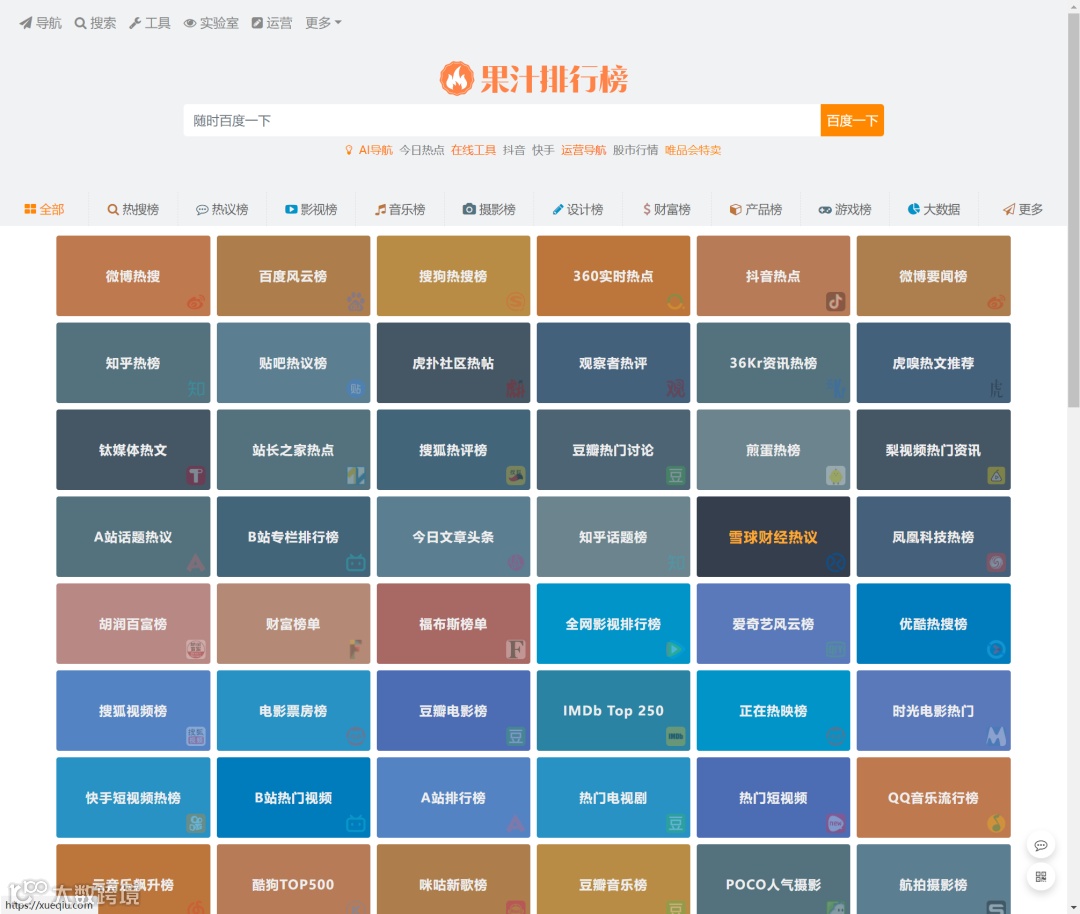Open the 更多 category tab
Image resolution: width=1080 pixels, height=914 pixels.
pyautogui.click(x=1023, y=209)
